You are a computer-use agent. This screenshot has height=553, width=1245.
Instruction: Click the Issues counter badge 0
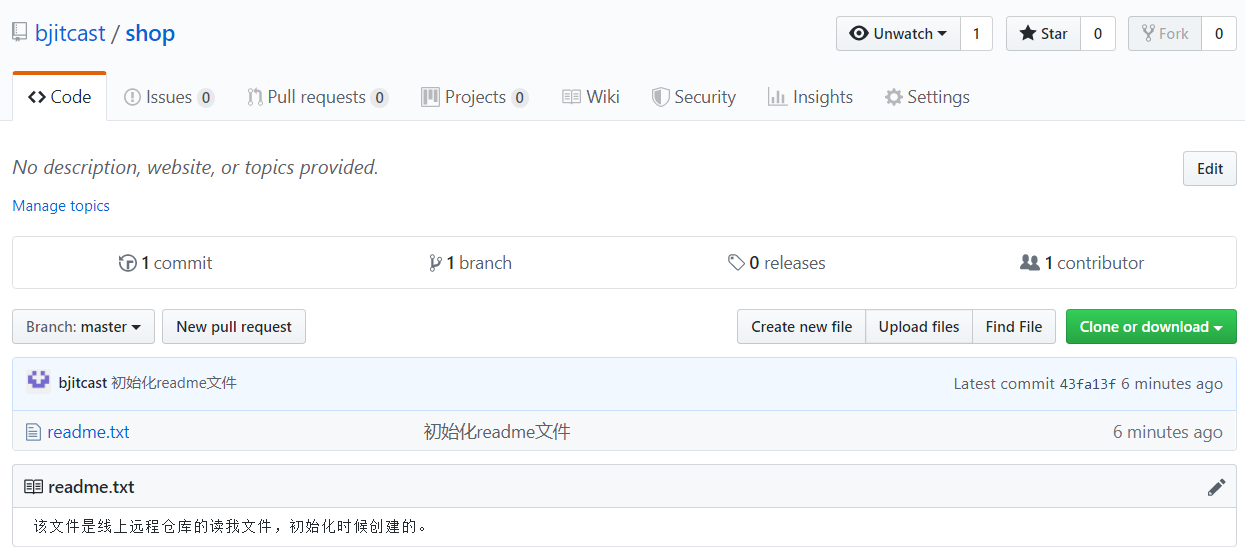205,98
